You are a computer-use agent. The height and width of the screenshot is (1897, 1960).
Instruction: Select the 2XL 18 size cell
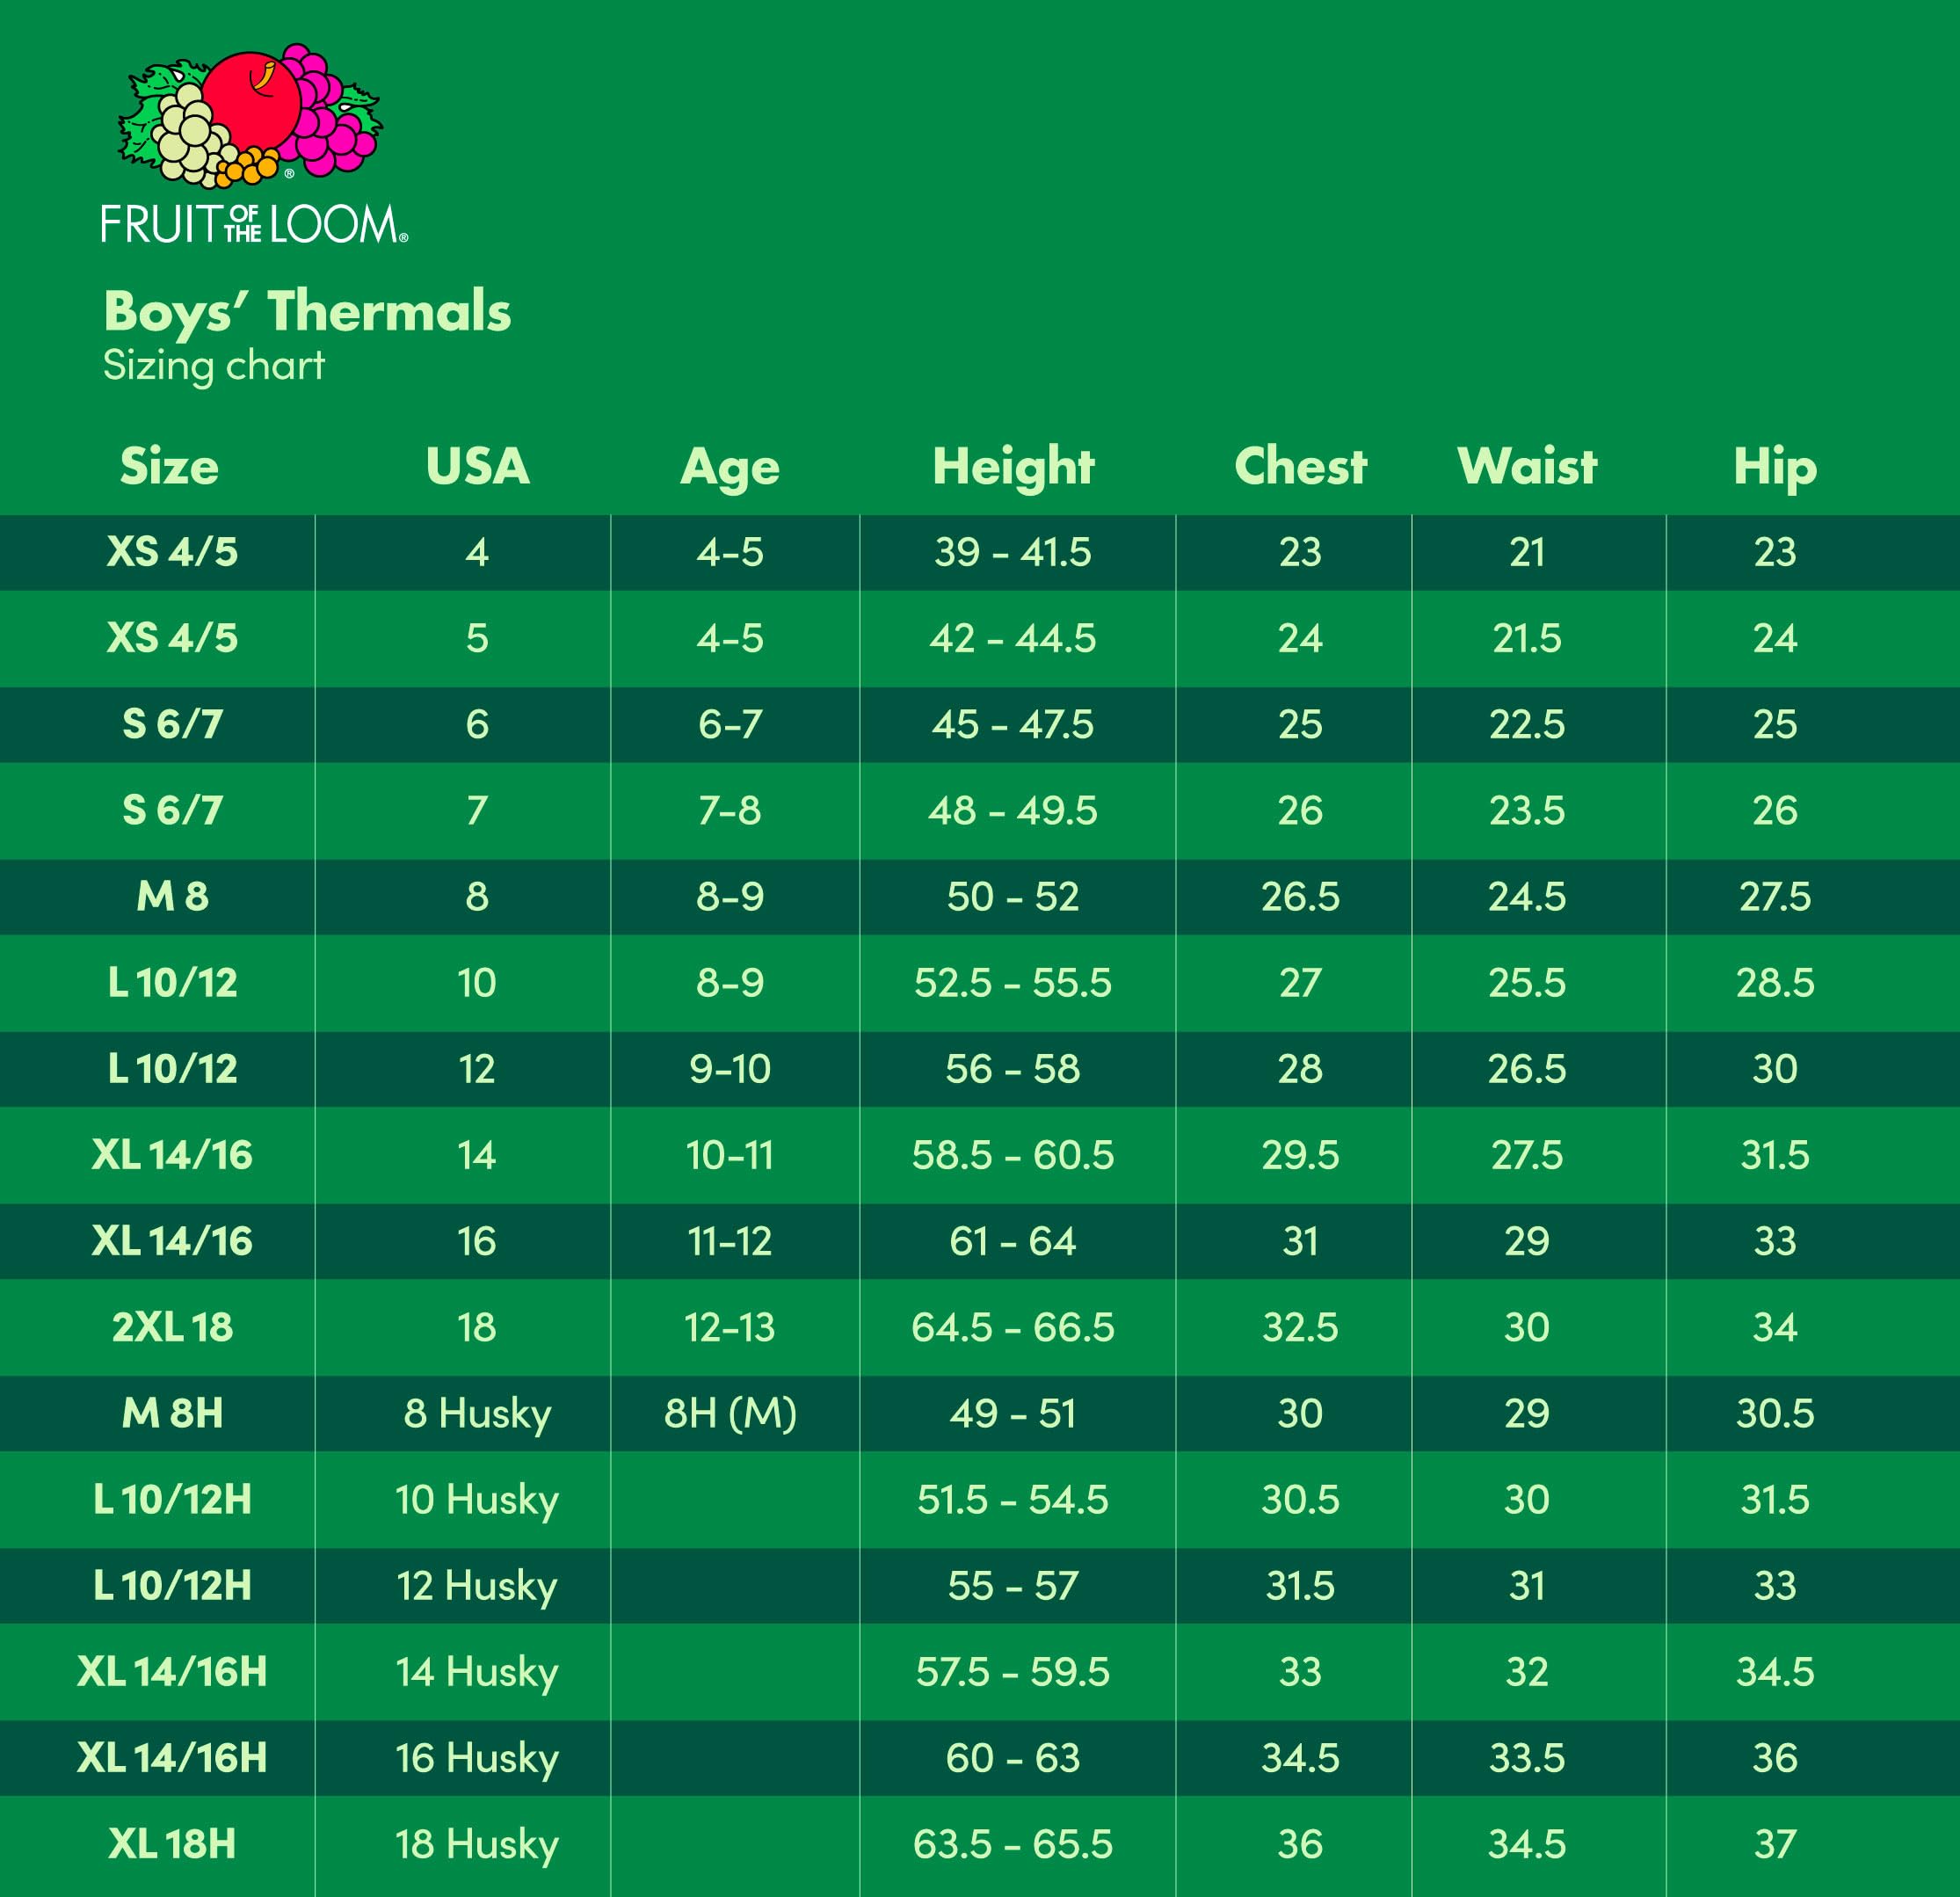pos(172,1327)
